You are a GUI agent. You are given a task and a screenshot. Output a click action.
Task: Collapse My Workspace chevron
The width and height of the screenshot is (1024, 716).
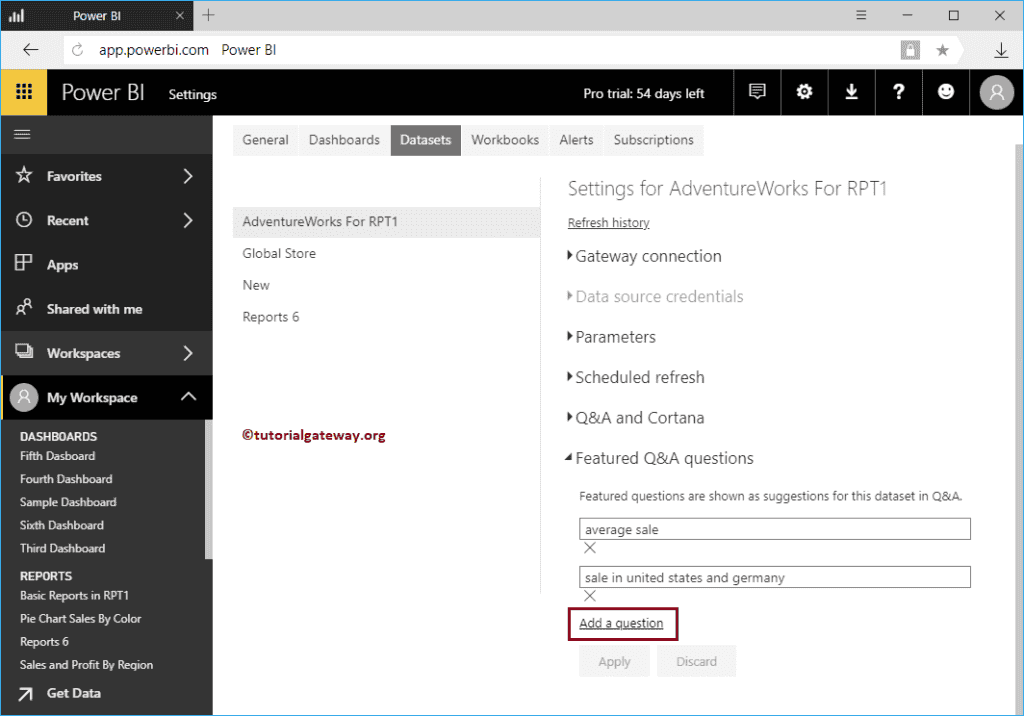click(x=188, y=397)
